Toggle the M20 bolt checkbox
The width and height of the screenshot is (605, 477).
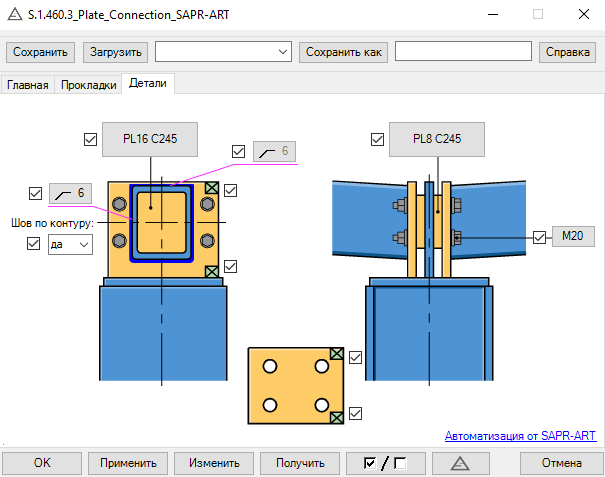539,237
